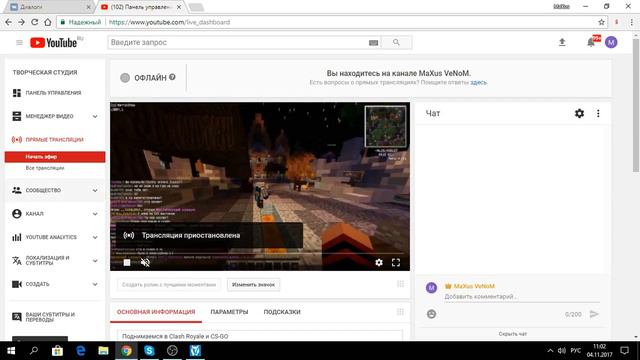Open chat three-dot options menu
Image resolution: width=640 pixels, height=360 pixels.
598,113
